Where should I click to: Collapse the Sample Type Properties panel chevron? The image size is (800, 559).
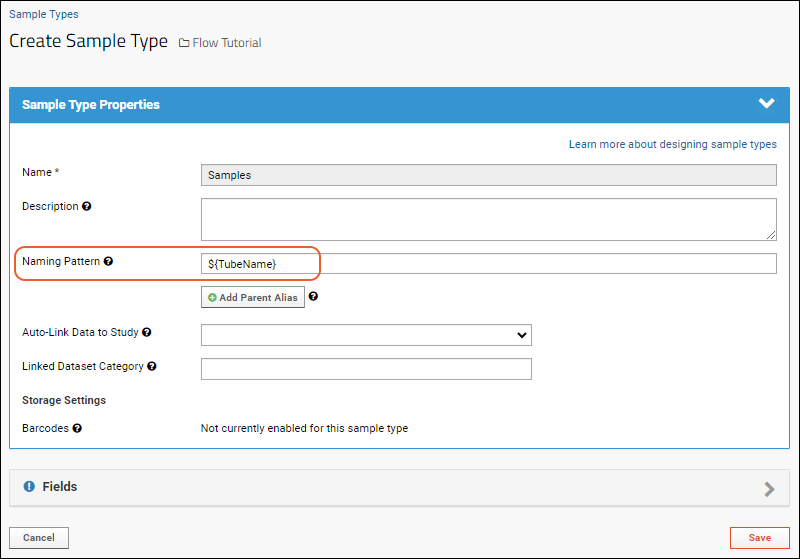pos(766,104)
